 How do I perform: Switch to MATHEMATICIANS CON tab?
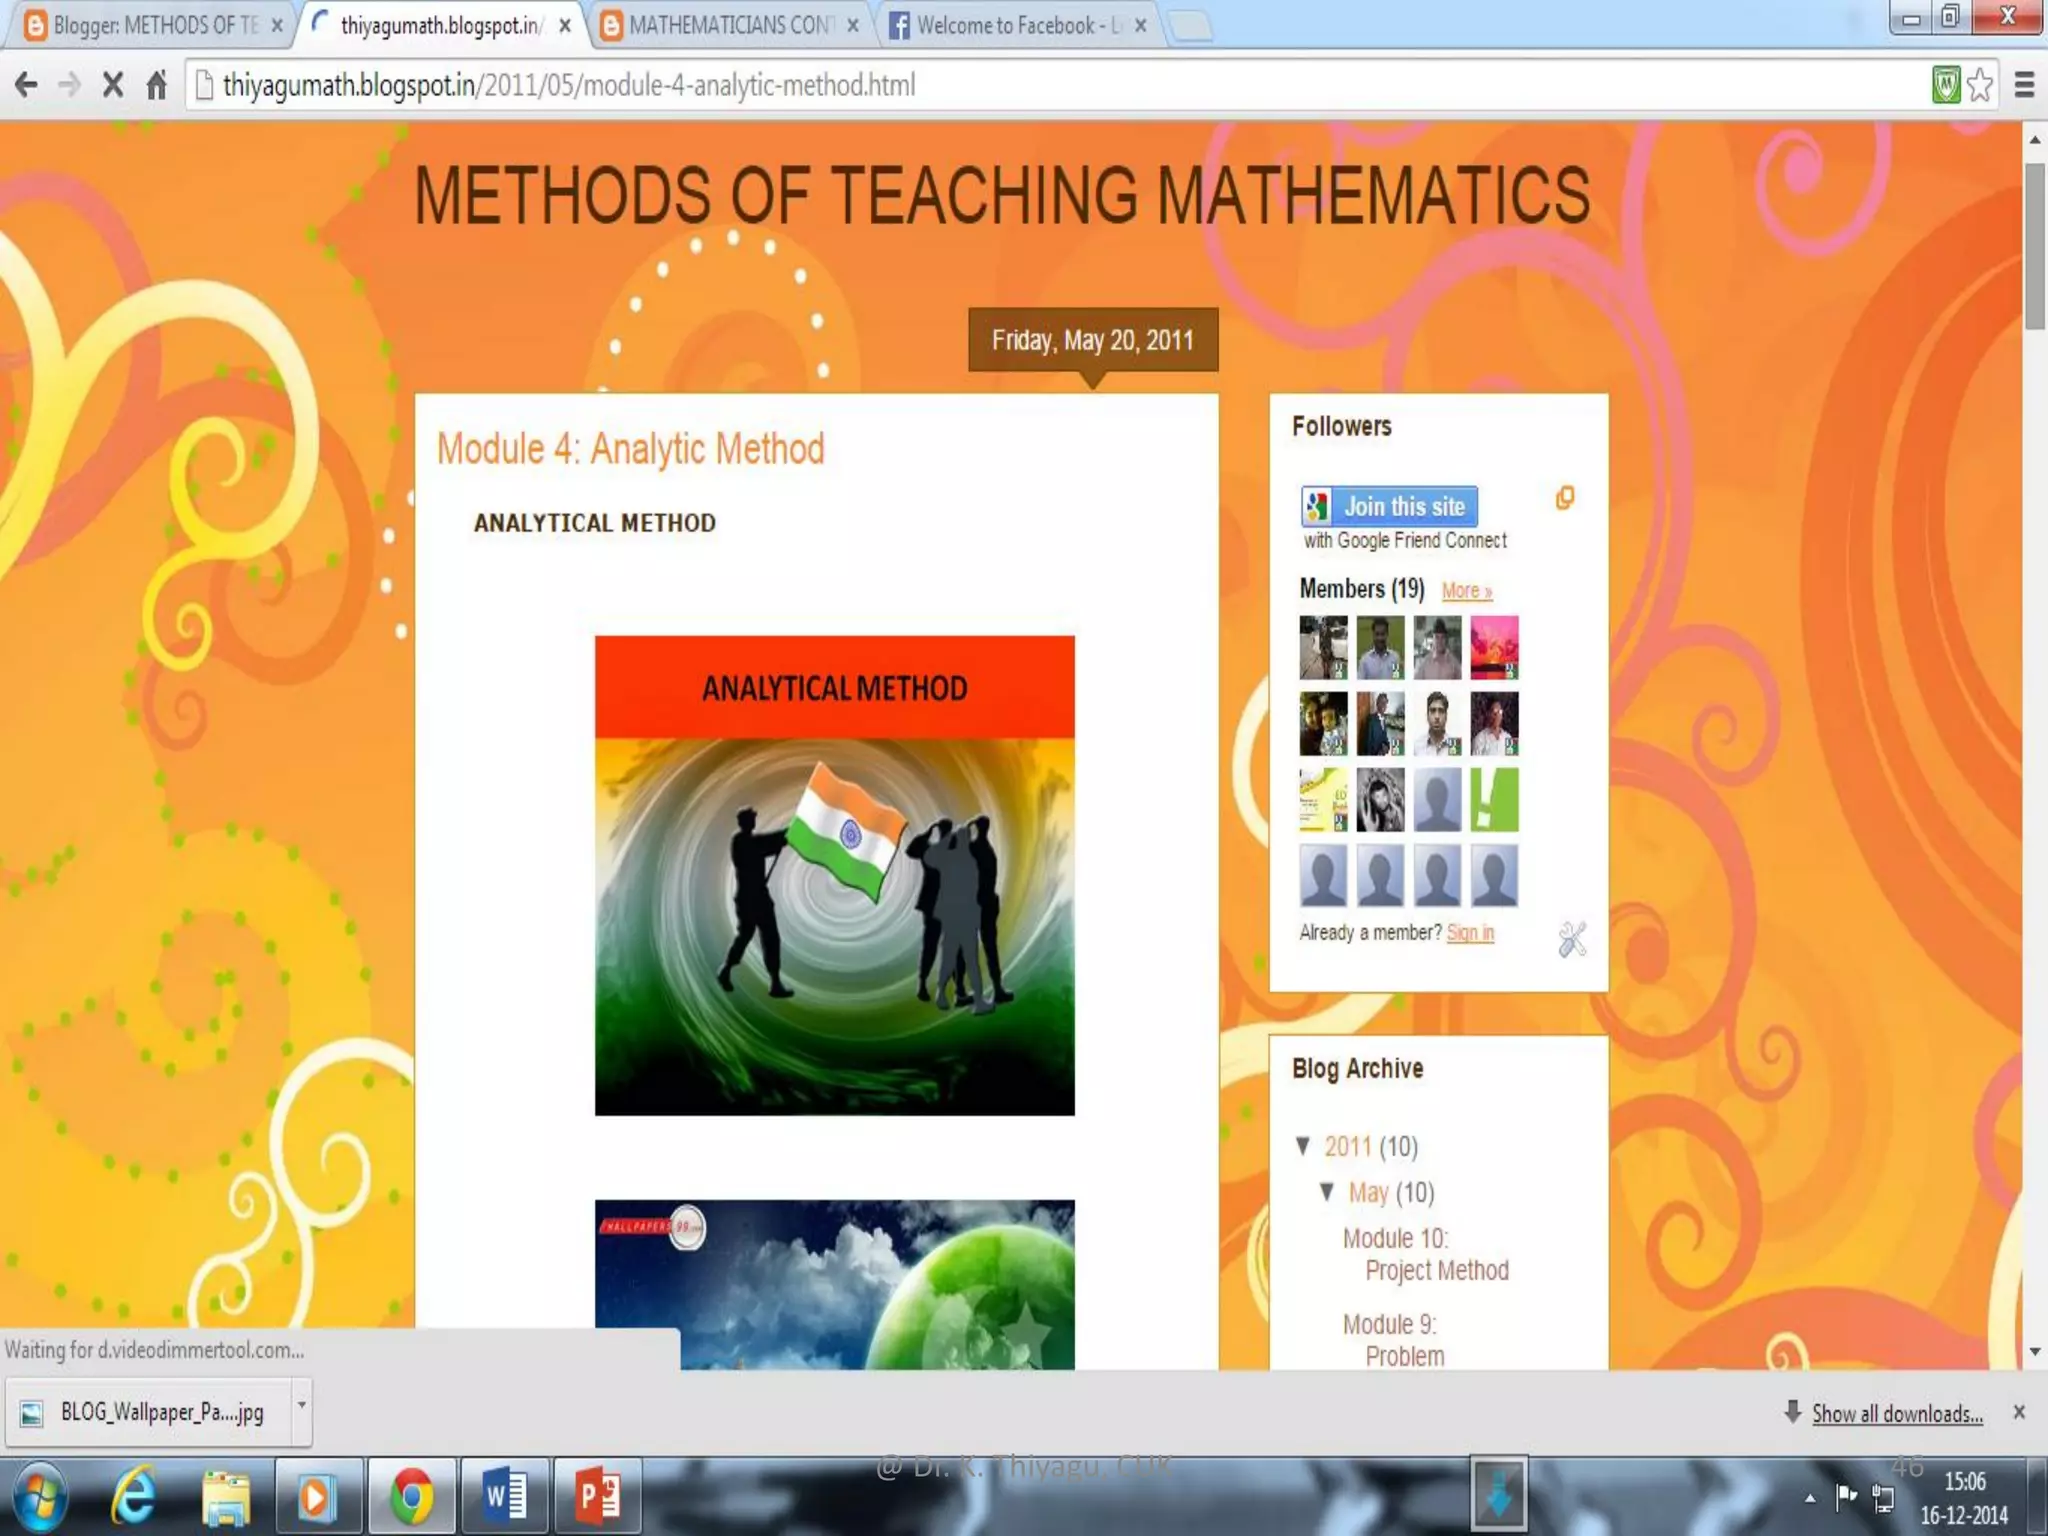click(x=732, y=25)
